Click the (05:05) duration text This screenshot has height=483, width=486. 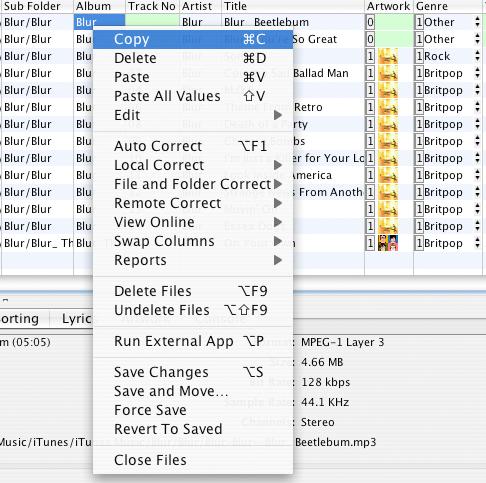[x=31, y=342]
